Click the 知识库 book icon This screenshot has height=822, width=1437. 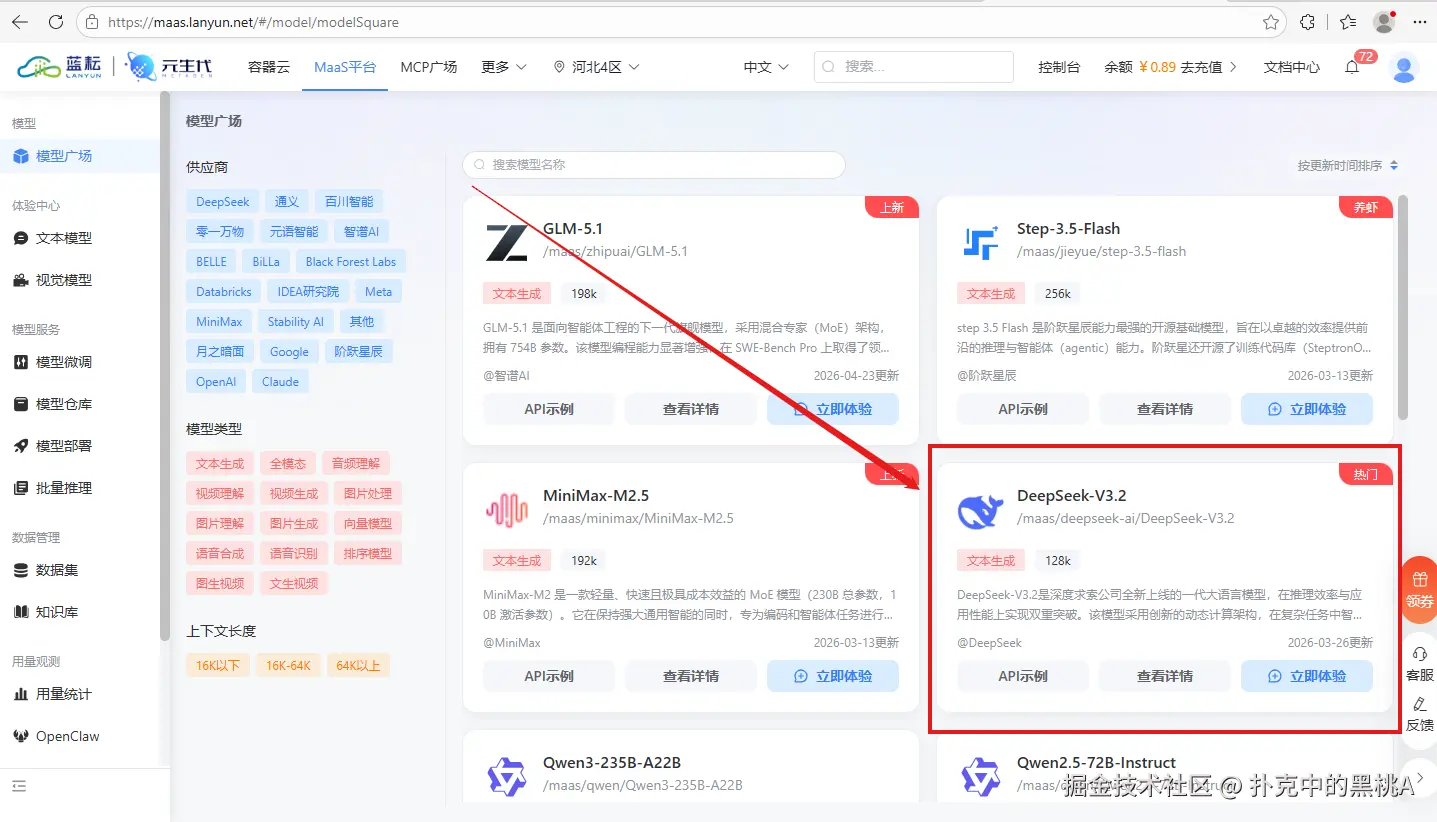pos(20,612)
